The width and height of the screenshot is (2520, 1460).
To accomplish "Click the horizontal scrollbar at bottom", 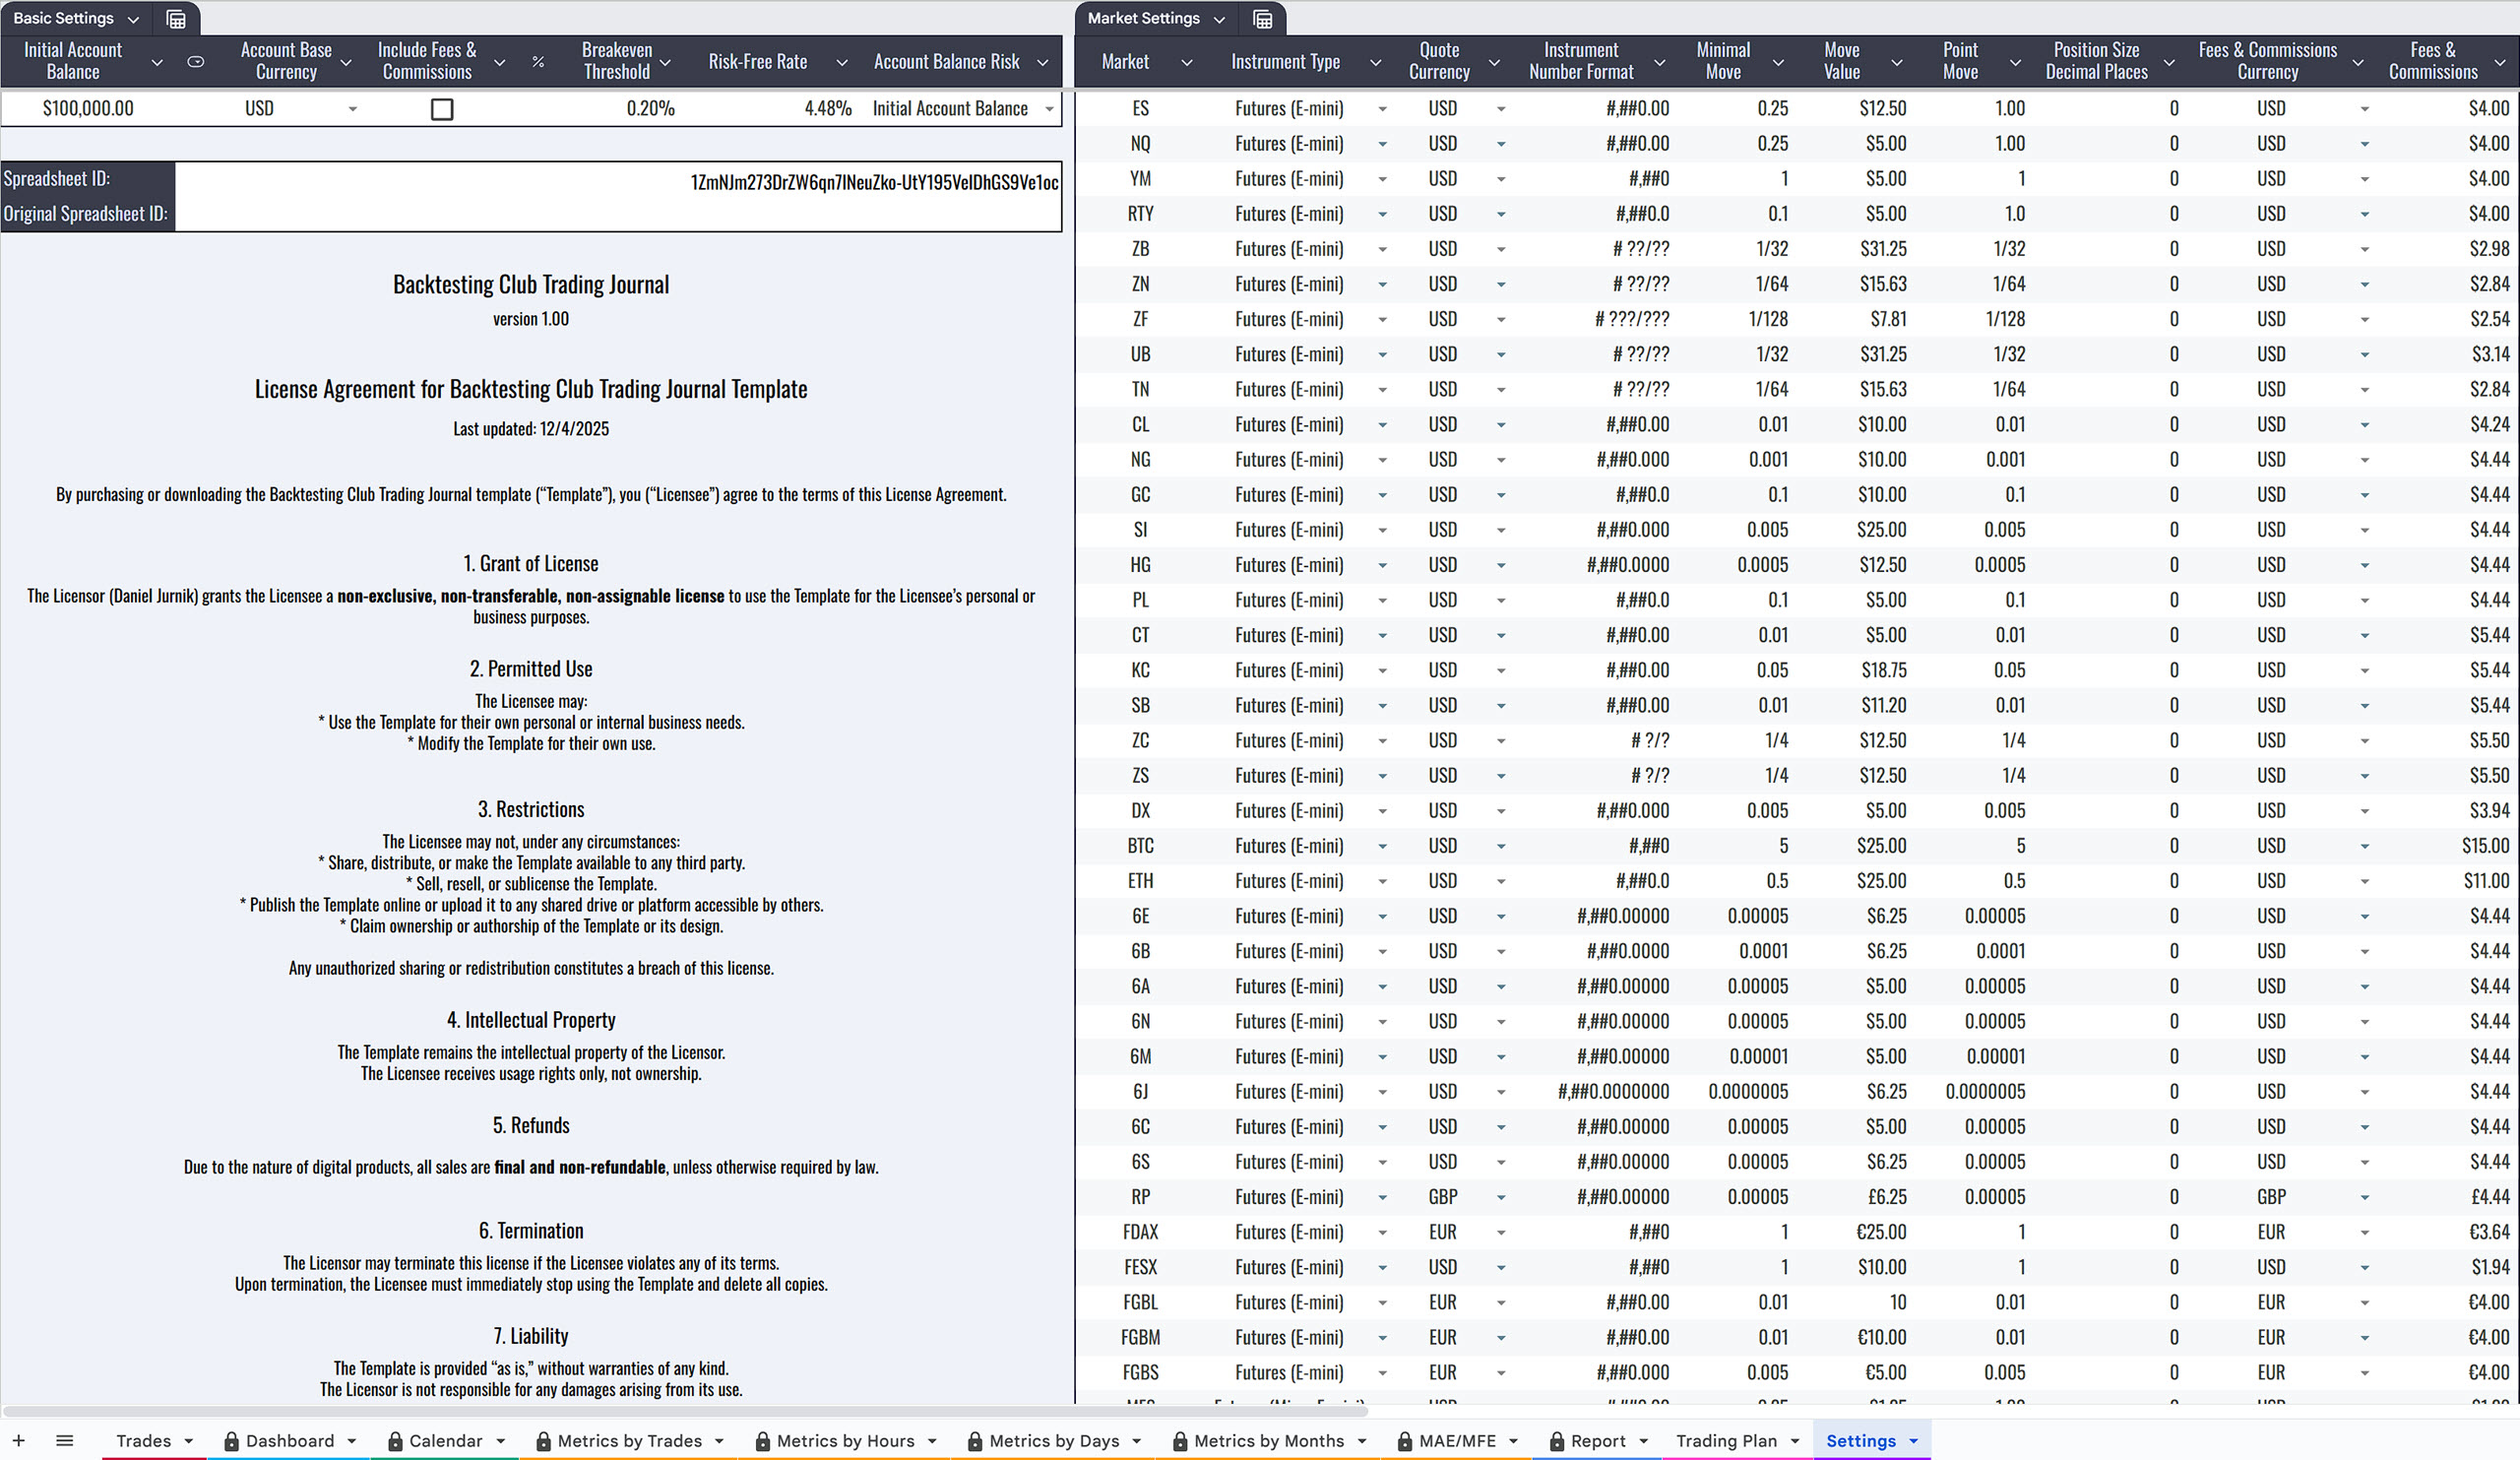I will point(685,1411).
